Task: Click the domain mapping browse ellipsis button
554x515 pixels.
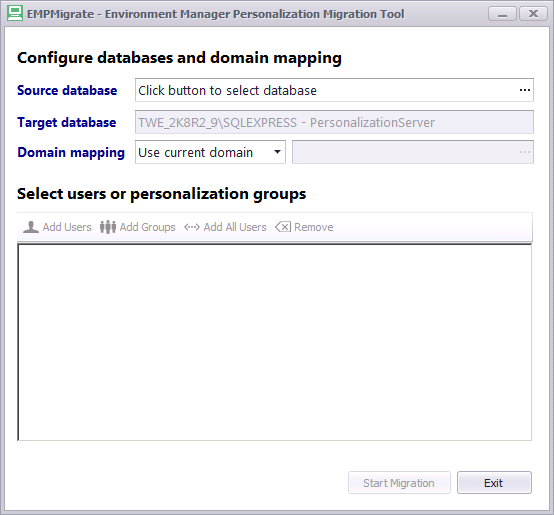Action: 525,152
